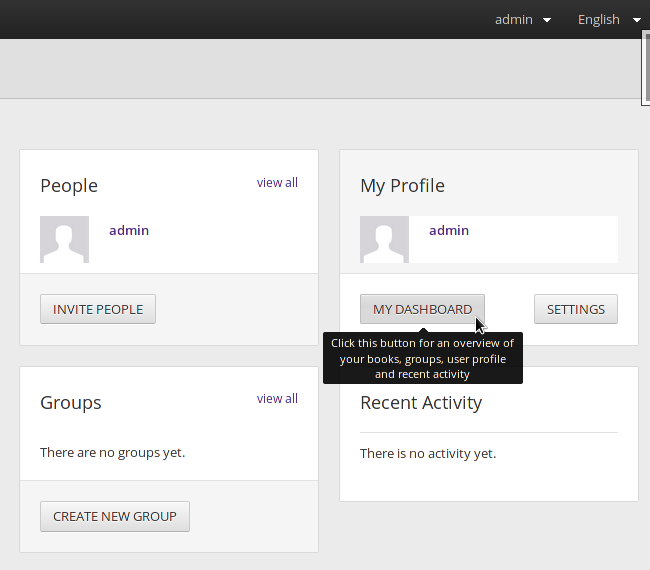Click the vertical scrollbar at right edge
The height and width of the screenshot is (570, 650).
click(x=646, y=67)
